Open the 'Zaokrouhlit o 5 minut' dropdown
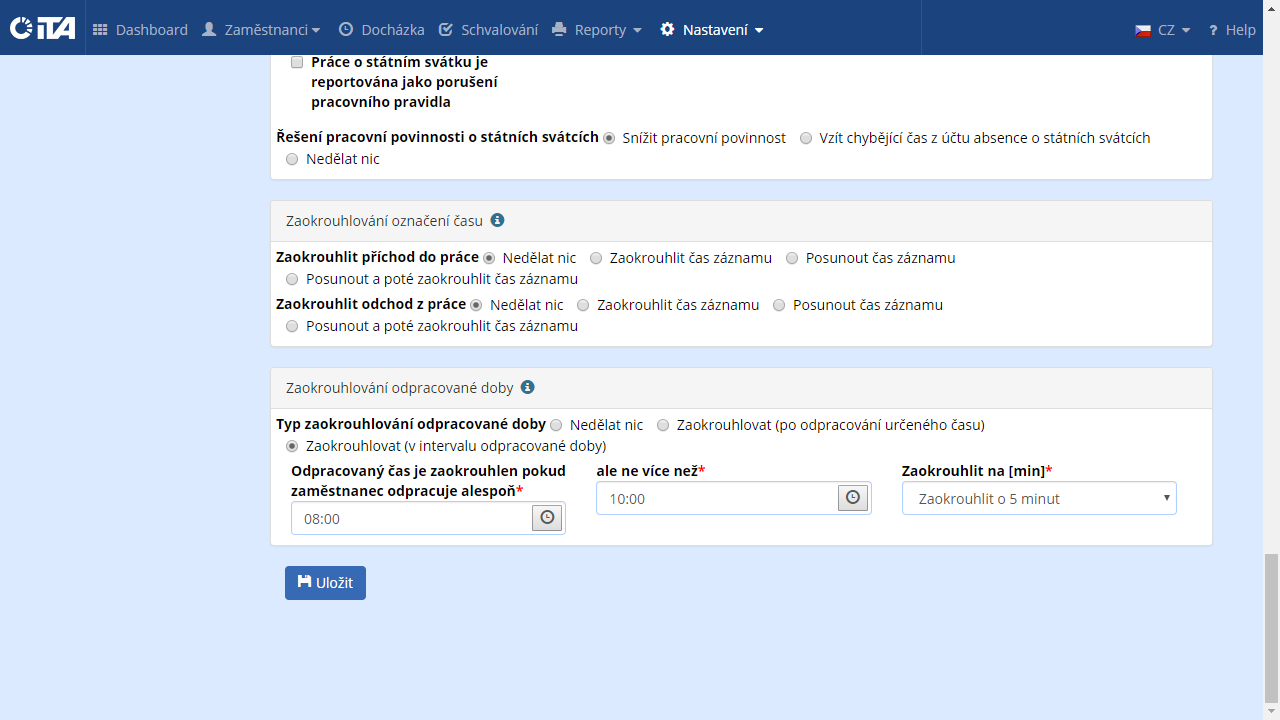The height and width of the screenshot is (720, 1280). point(1039,498)
